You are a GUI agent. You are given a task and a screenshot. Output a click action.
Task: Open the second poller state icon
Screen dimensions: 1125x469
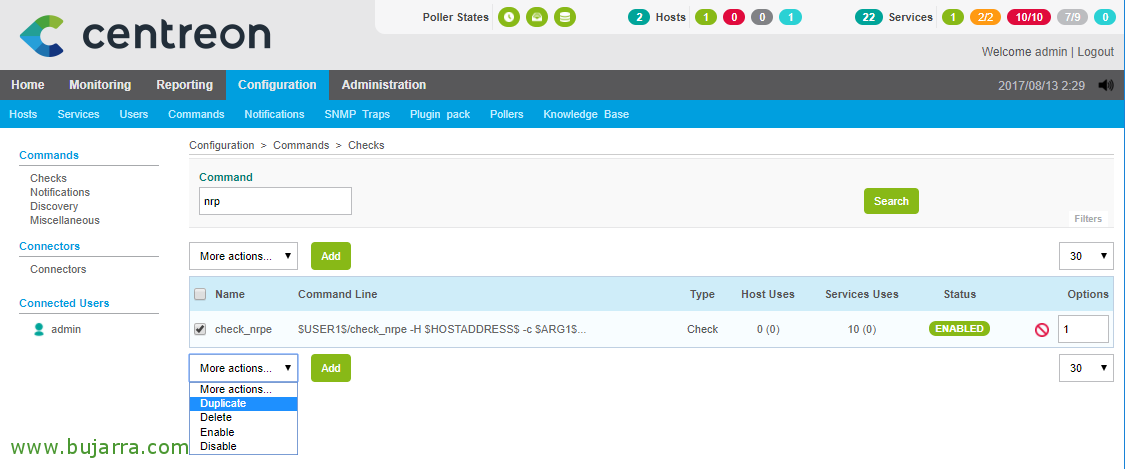coord(537,17)
